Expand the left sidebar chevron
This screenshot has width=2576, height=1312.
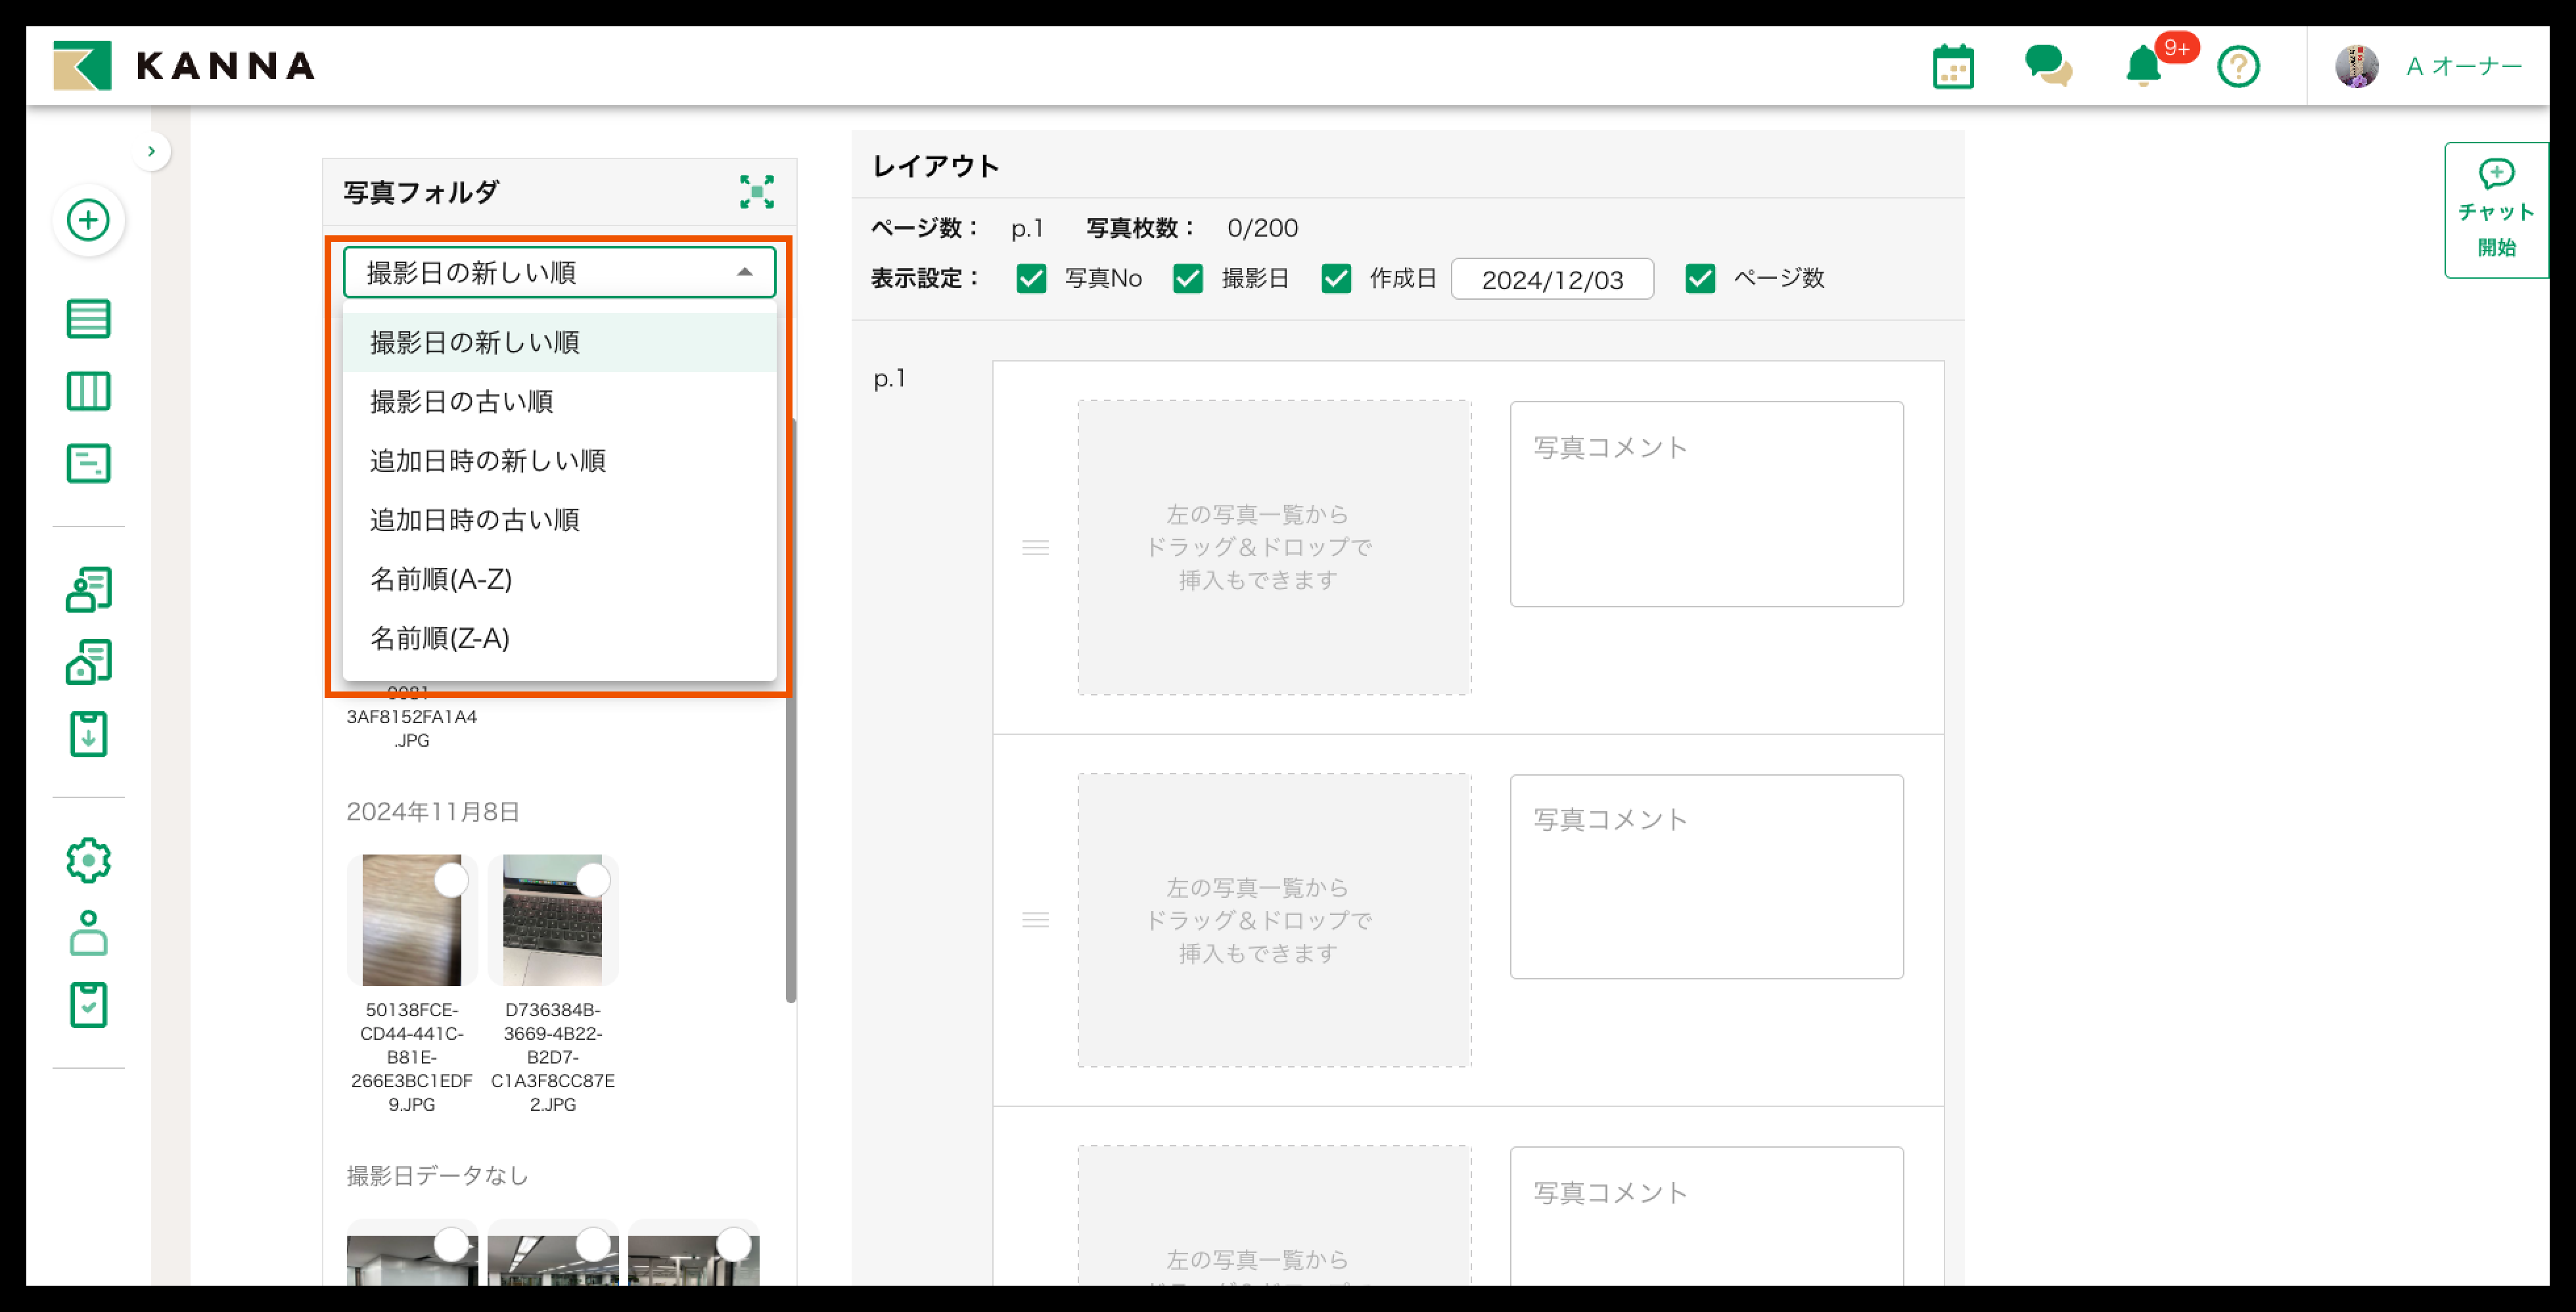[x=151, y=151]
